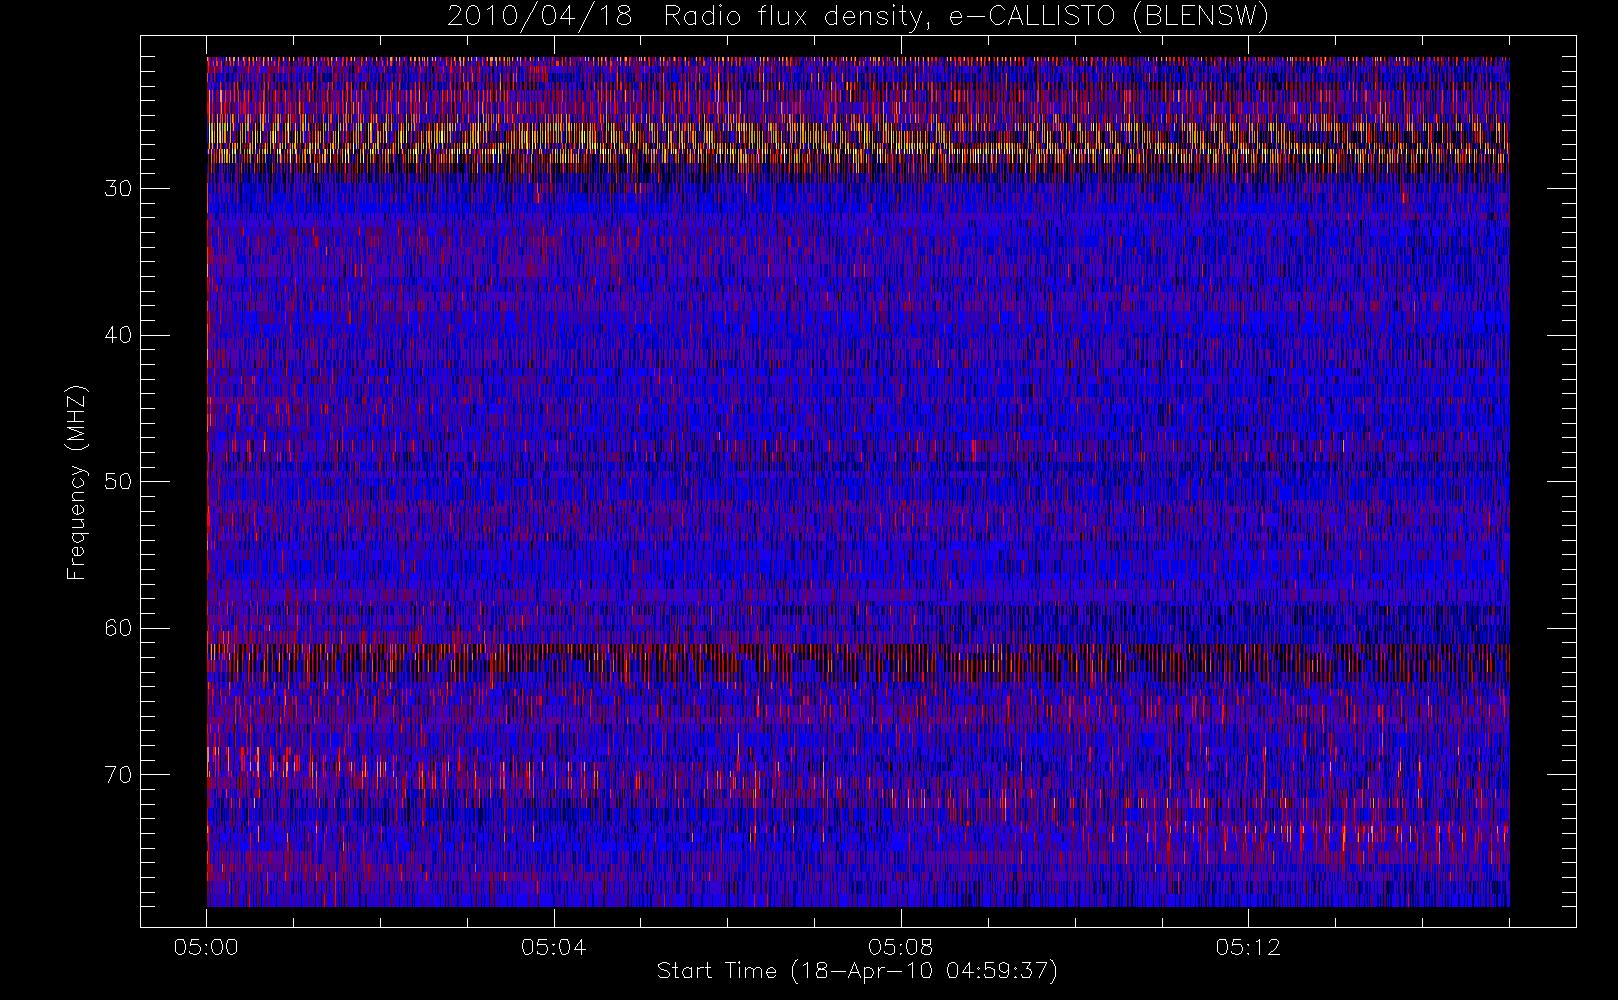Click the 30 frequency tick label
This screenshot has width=1618, height=1000.
(x=118, y=189)
